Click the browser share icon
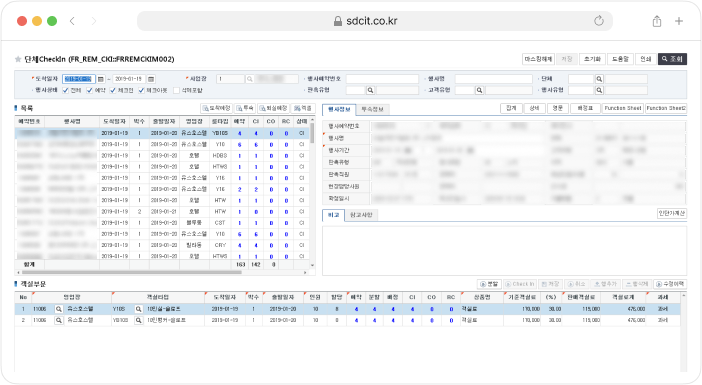 pos(657,21)
